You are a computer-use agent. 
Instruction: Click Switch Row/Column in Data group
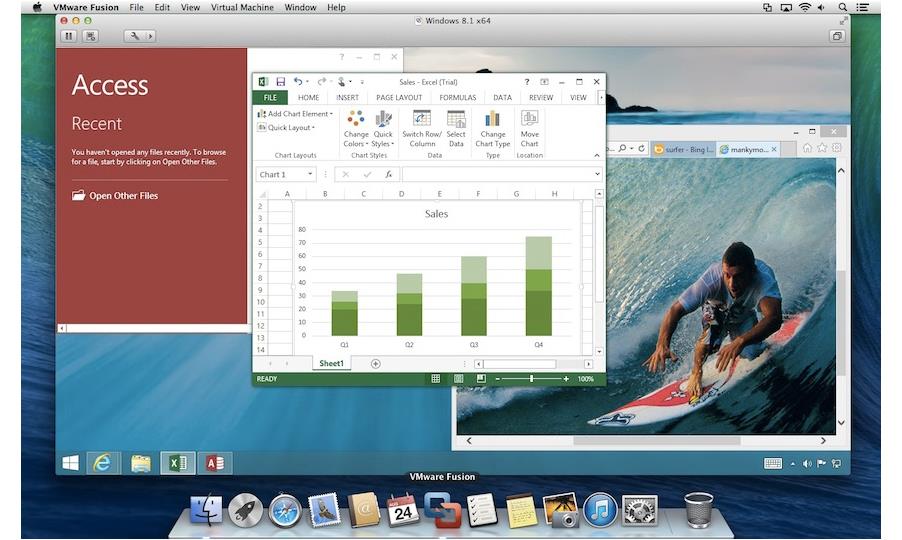pos(422,129)
